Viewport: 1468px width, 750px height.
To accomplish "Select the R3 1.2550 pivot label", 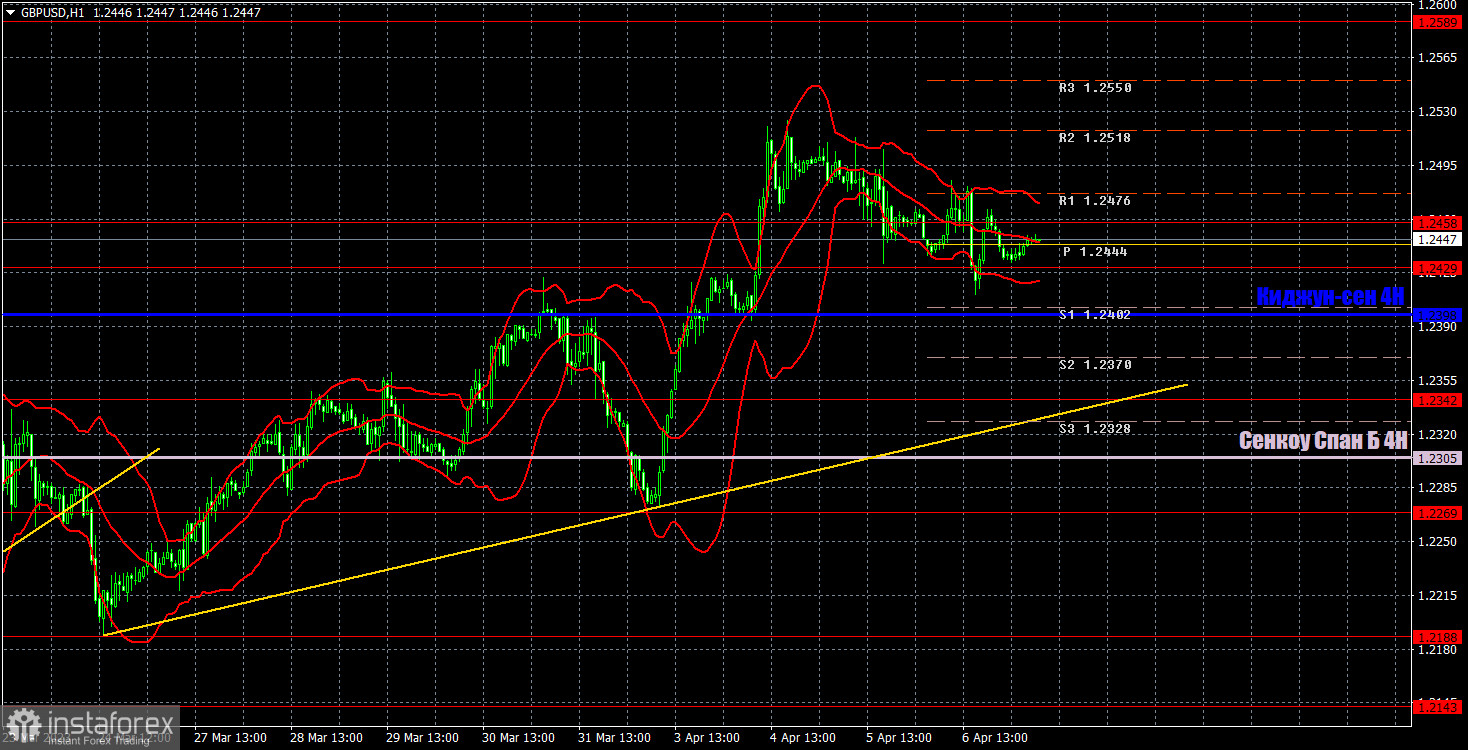I will (1094, 88).
